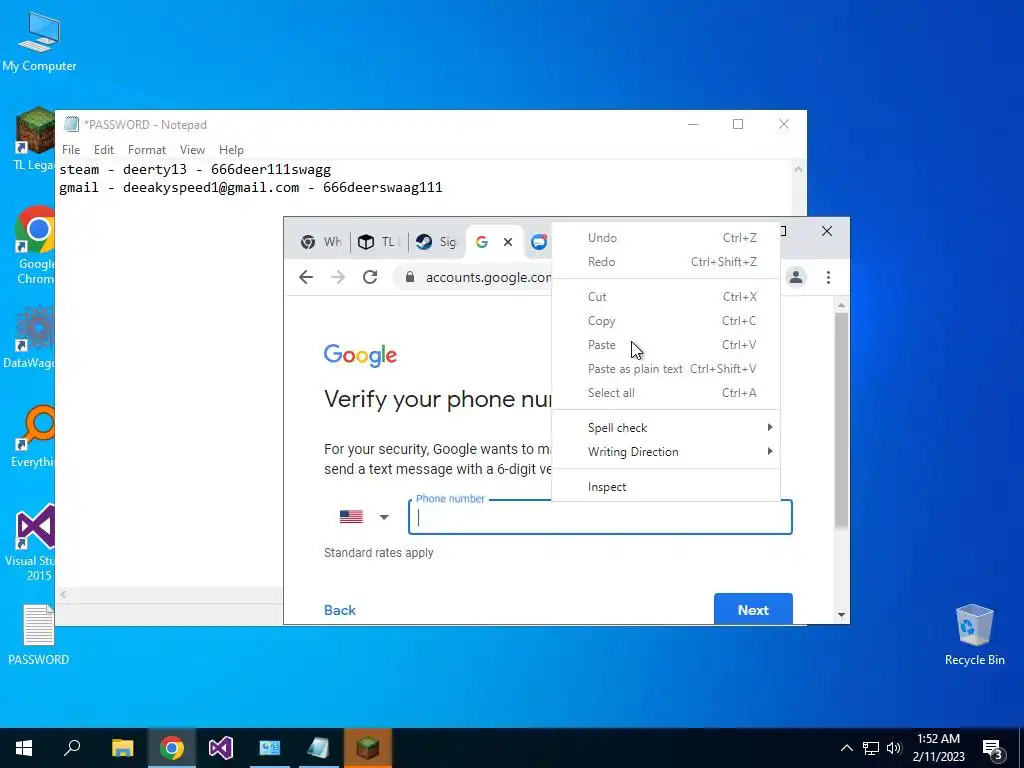
Task: Click the Next button
Action: (x=753, y=609)
